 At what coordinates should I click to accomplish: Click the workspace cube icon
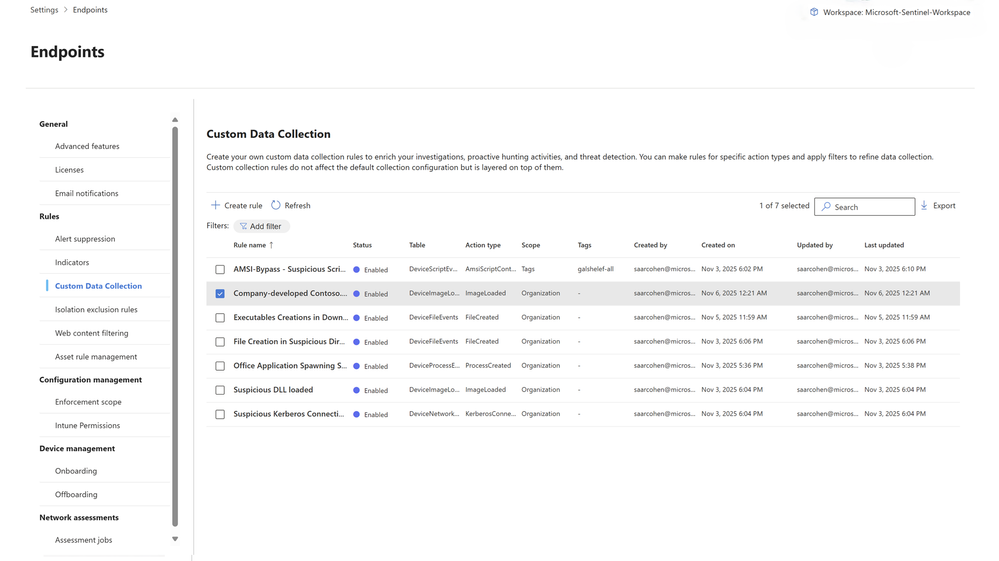click(x=814, y=12)
